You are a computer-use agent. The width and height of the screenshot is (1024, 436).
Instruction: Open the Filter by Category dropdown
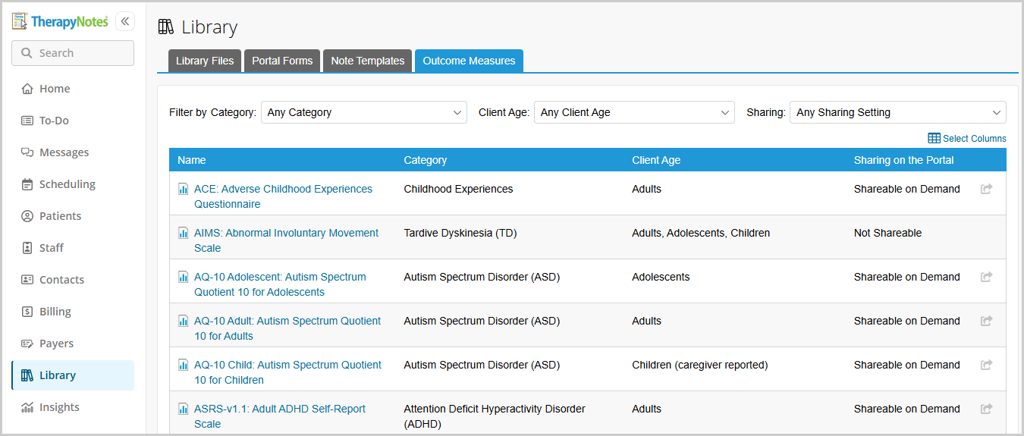click(363, 113)
